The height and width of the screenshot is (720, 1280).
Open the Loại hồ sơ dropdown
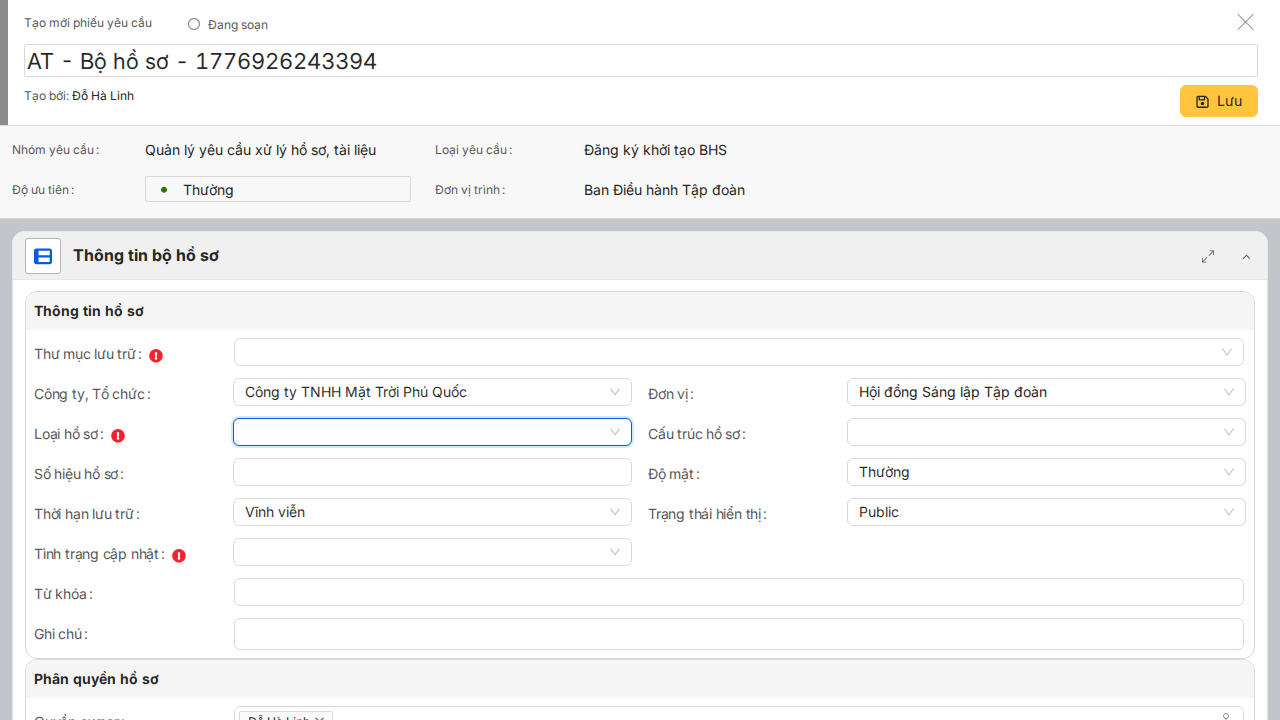432,432
